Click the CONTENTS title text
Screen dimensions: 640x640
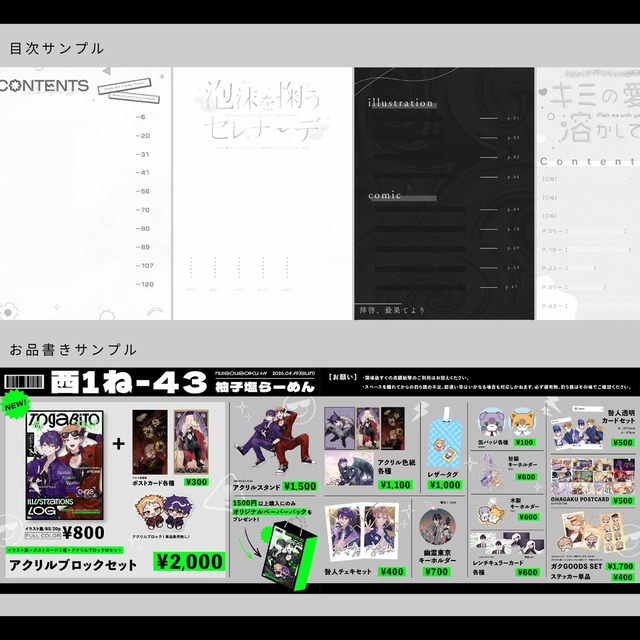[x=44, y=86]
